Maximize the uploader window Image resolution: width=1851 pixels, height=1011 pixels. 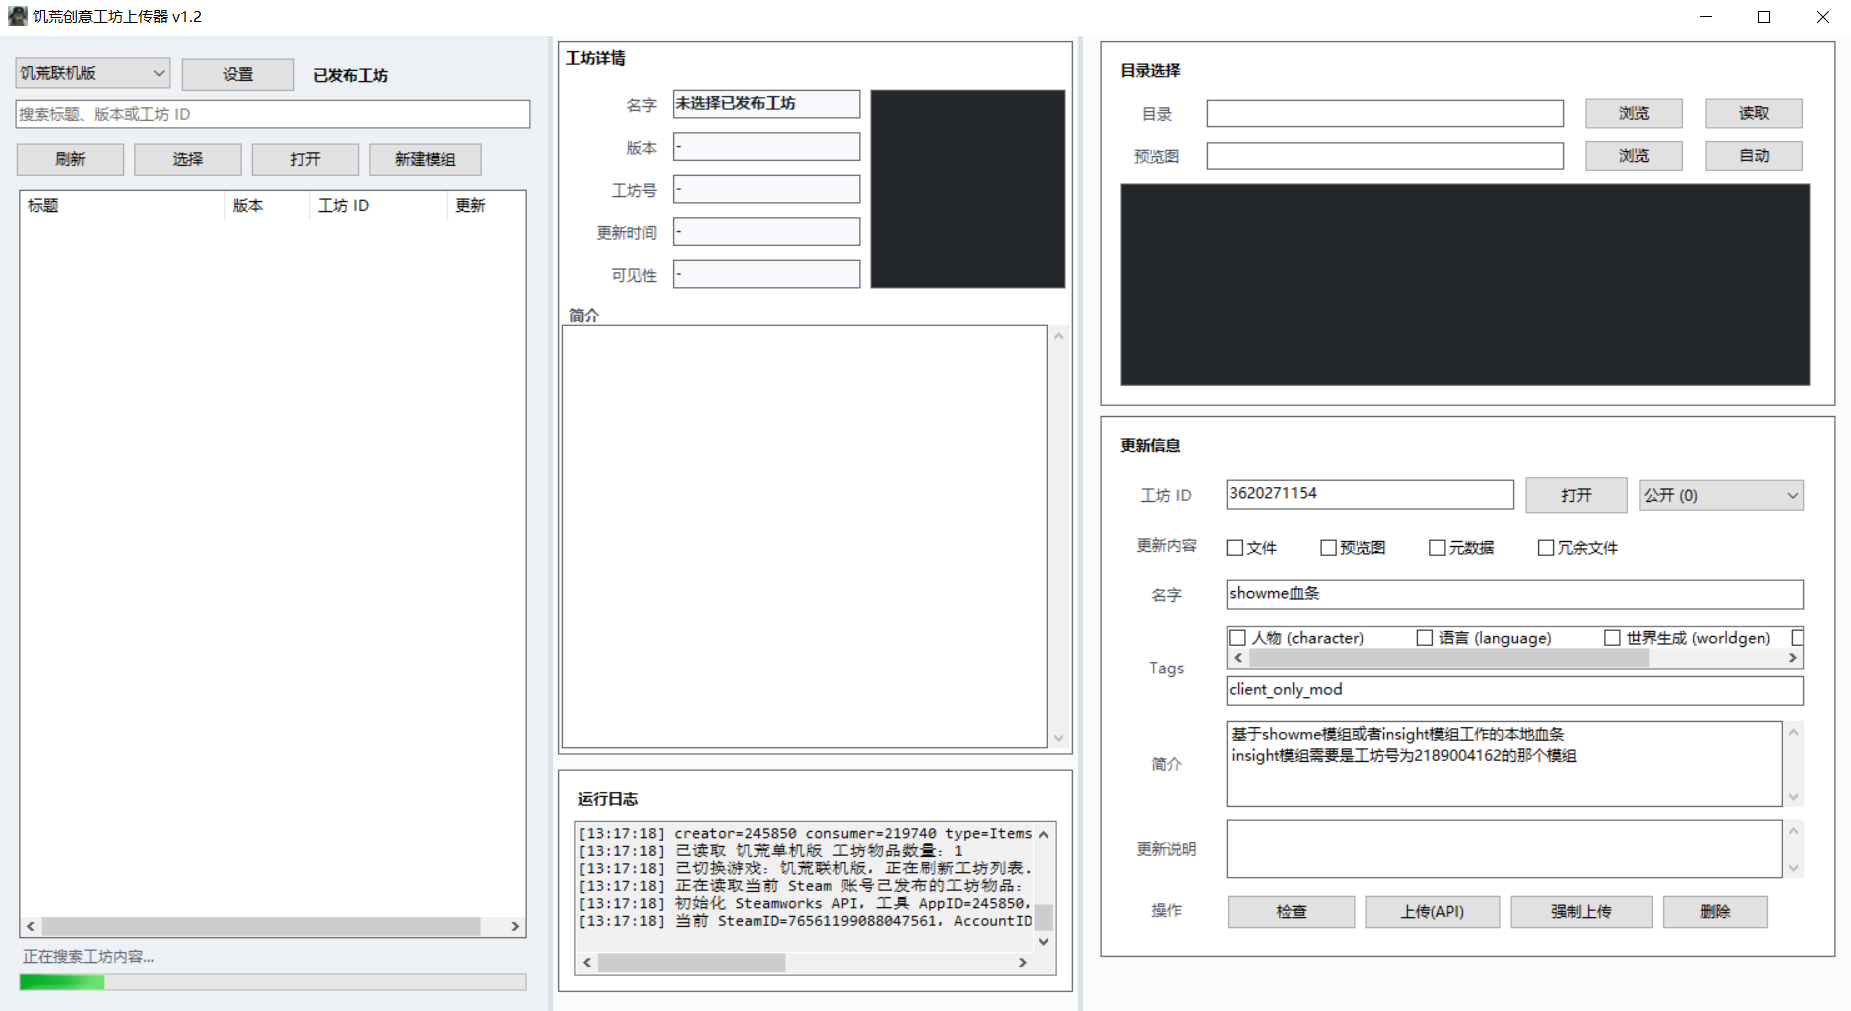click(1764, 17)
